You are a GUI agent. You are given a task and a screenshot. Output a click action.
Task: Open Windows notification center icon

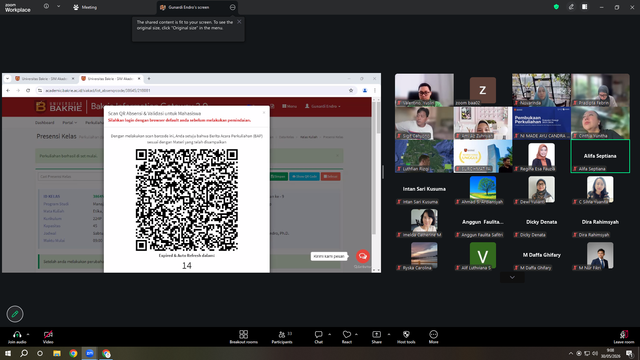click(630, 353)
